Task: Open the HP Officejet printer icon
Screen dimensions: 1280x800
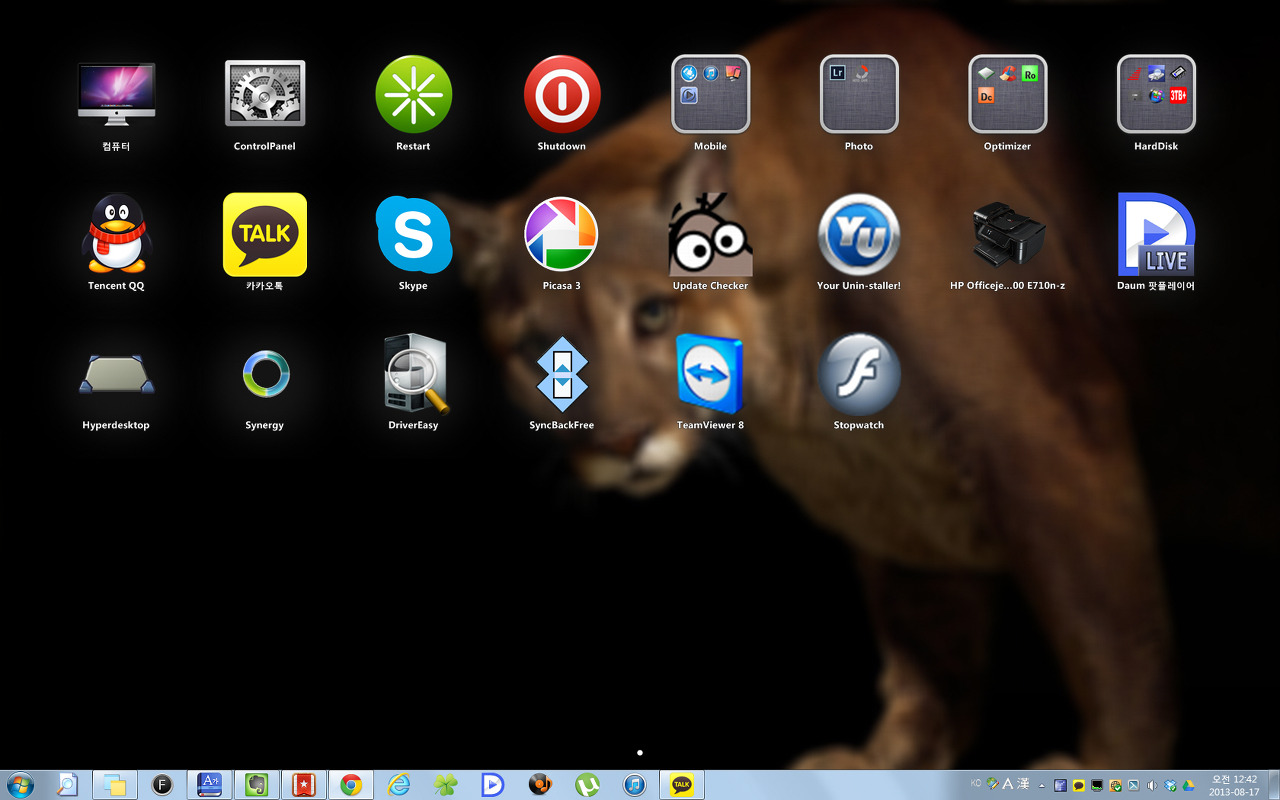Action: coord(1007,234)
